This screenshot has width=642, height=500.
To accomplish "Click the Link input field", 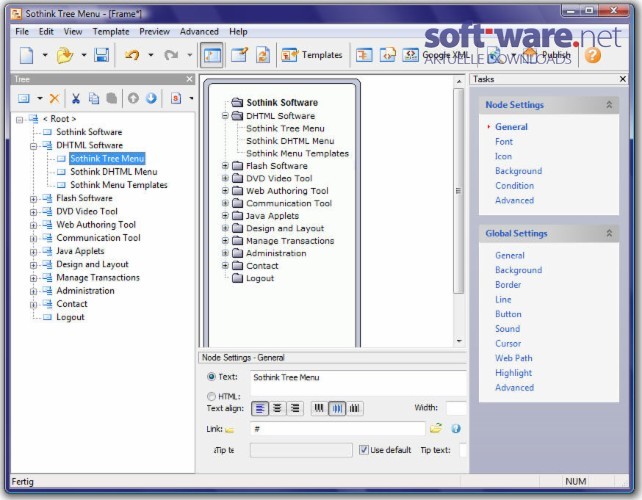I will click(x=337, y=429).
